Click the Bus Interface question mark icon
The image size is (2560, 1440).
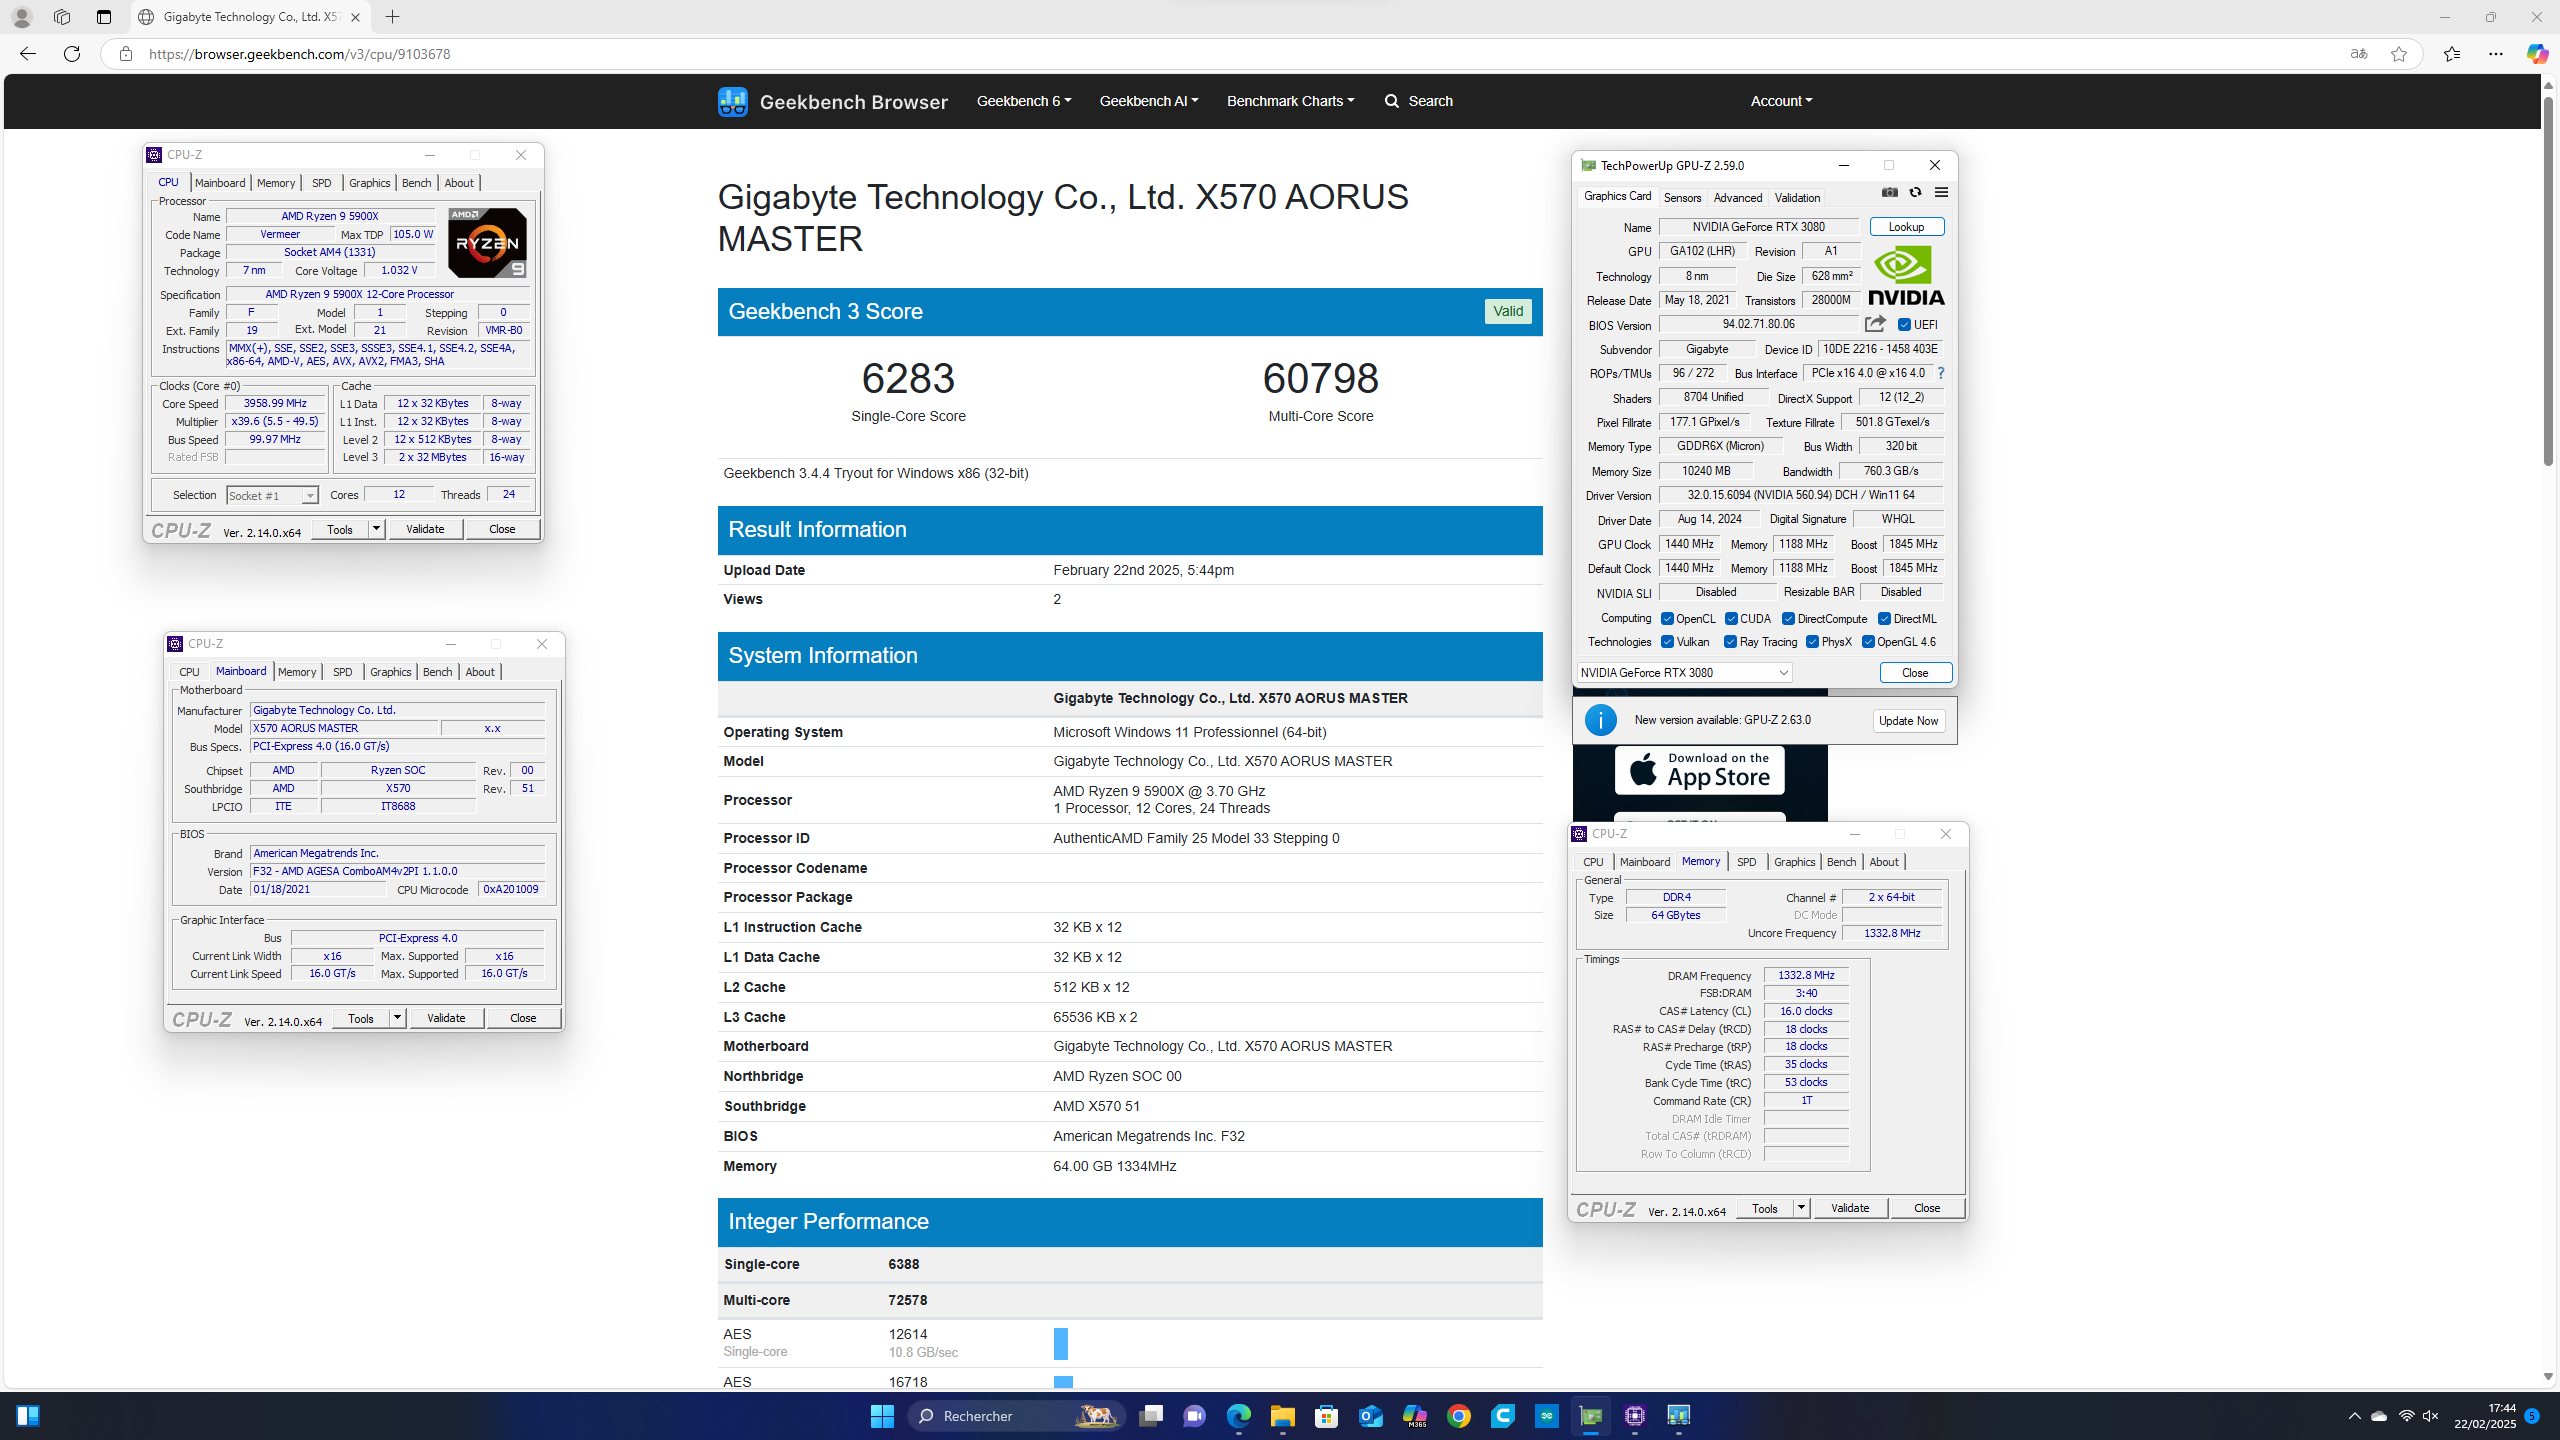click(1941, 373)
